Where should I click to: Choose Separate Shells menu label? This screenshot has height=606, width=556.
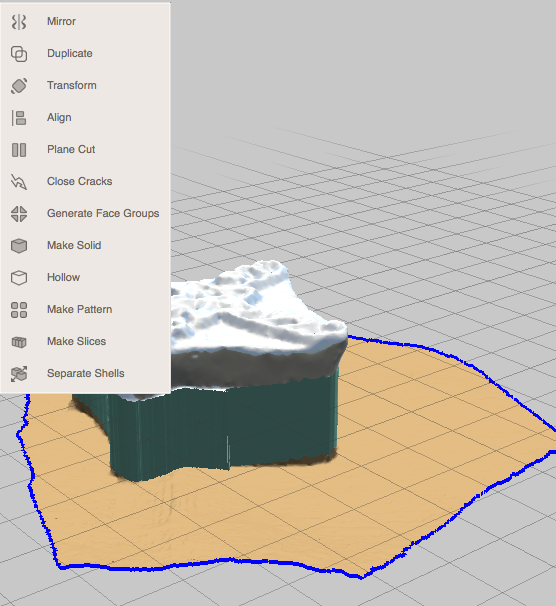86,373
